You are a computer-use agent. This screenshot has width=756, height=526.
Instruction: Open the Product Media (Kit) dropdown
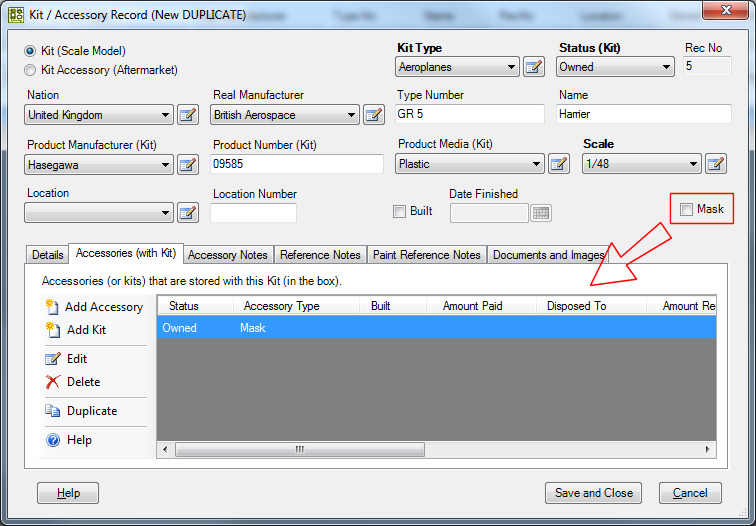(x=470, y=164)
